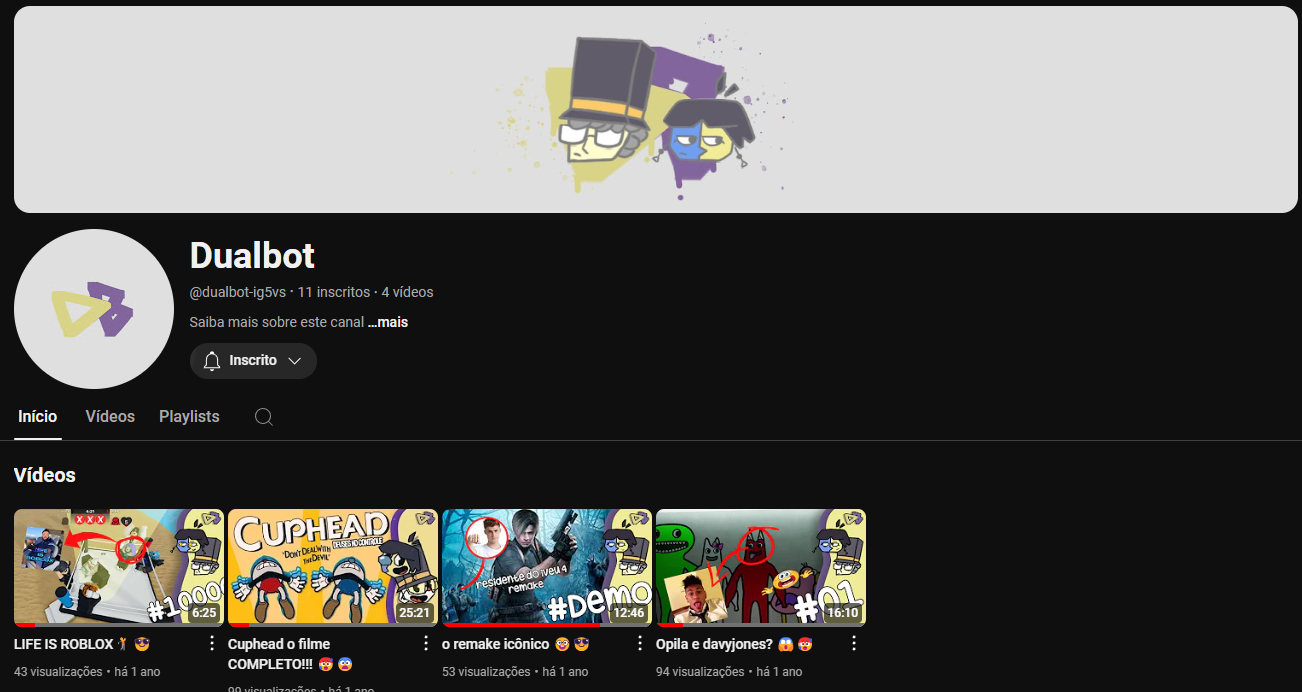1302x692 pixels.
Task: Play the Opila #01 video thumbnail
Action: pos(761,567)
